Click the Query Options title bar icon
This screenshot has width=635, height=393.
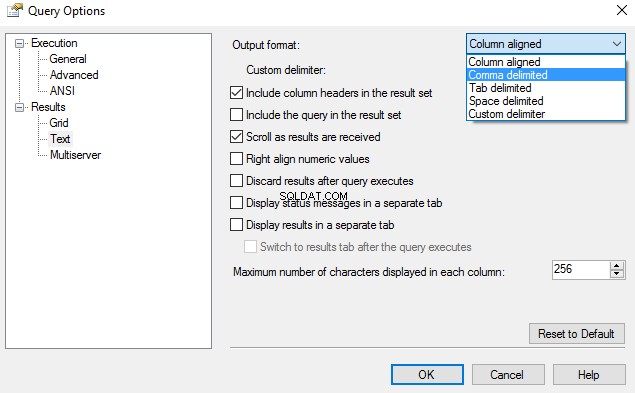coord(15,10)
